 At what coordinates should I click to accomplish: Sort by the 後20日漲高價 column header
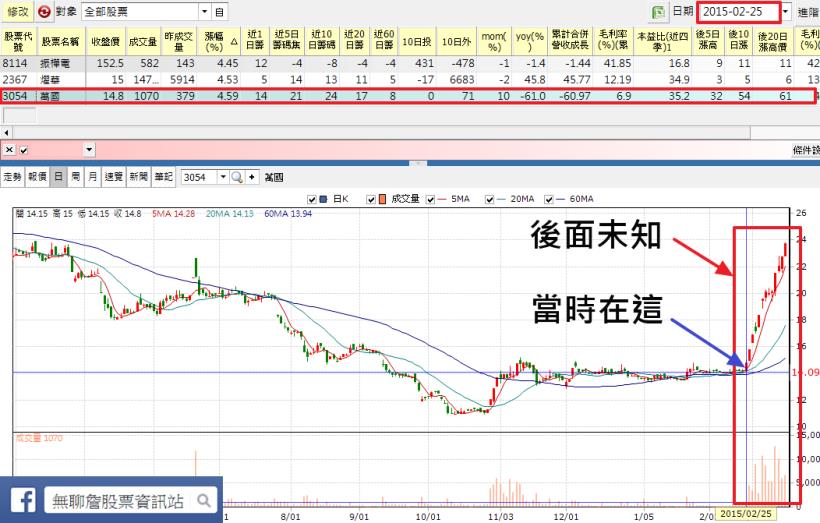coord(772,41)
